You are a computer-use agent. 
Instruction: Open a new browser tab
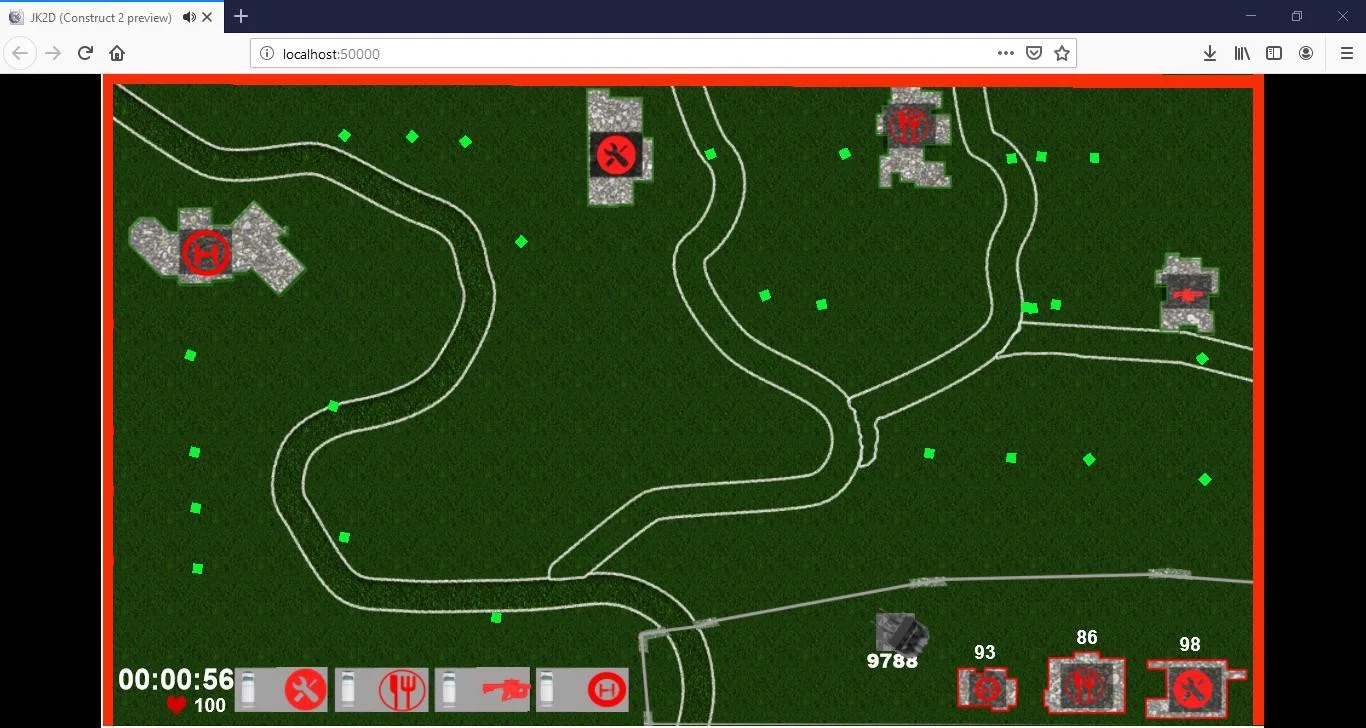coord(241,16)
